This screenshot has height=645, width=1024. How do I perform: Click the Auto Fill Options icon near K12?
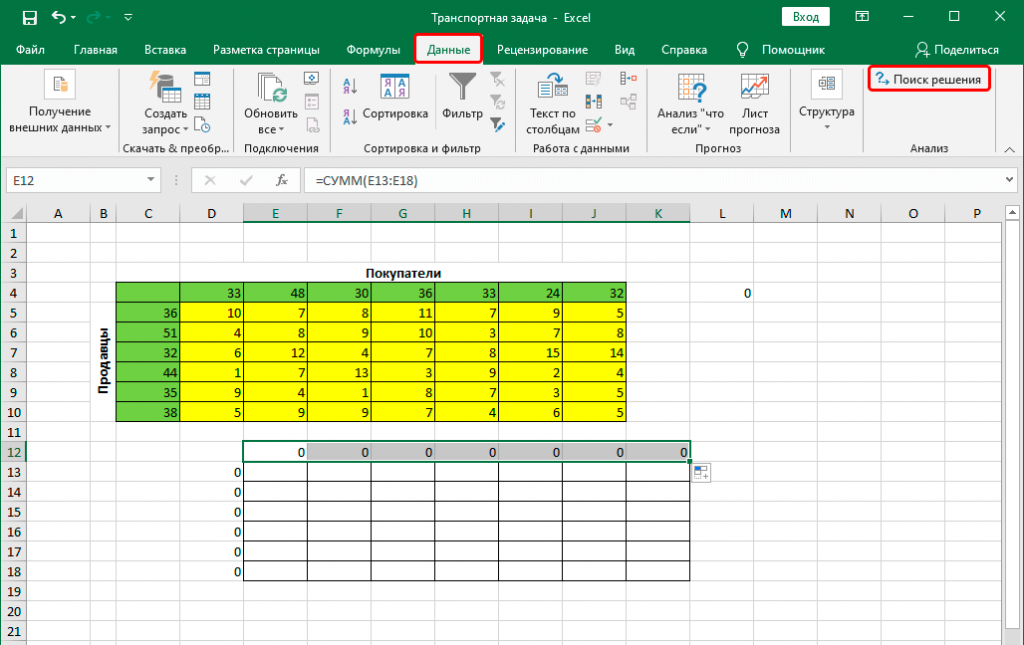[x=701, y=473]
